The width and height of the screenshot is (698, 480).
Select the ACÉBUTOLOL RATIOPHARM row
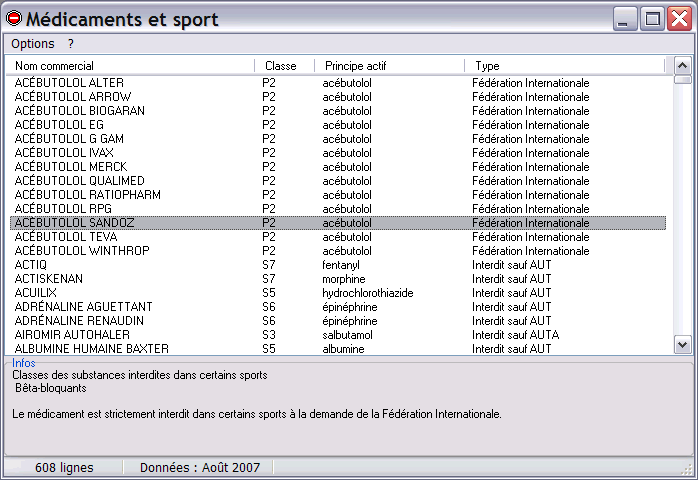(338, 195)
